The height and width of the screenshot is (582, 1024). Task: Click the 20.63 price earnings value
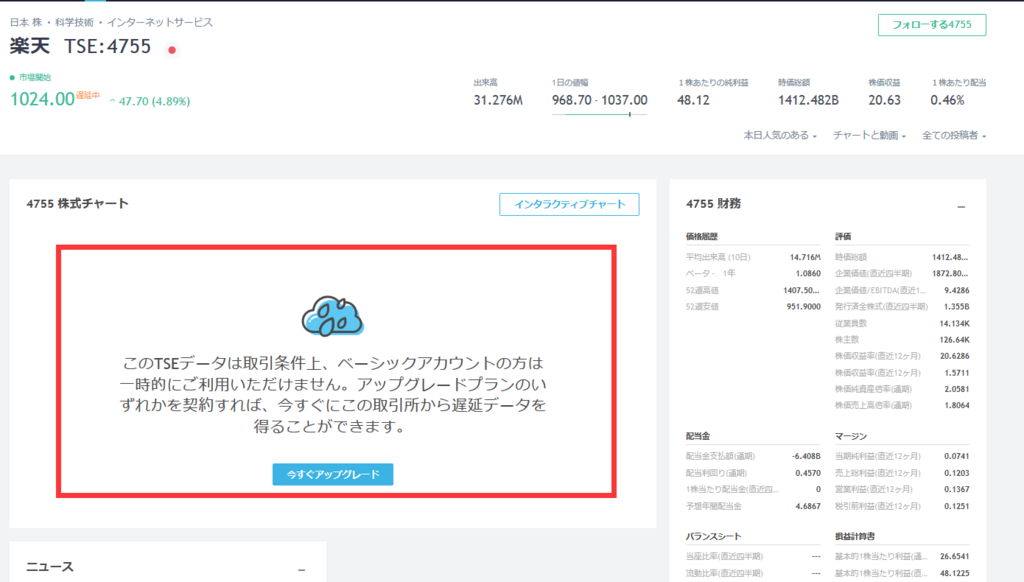pos(884,100)
